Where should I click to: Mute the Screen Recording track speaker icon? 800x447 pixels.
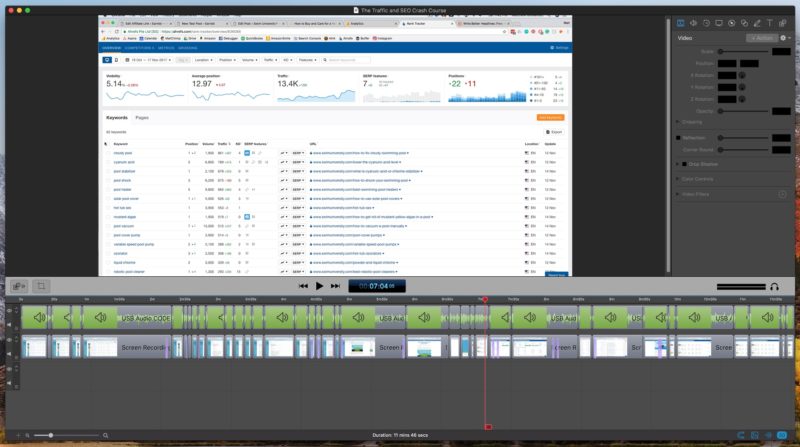tap(9, 354)
